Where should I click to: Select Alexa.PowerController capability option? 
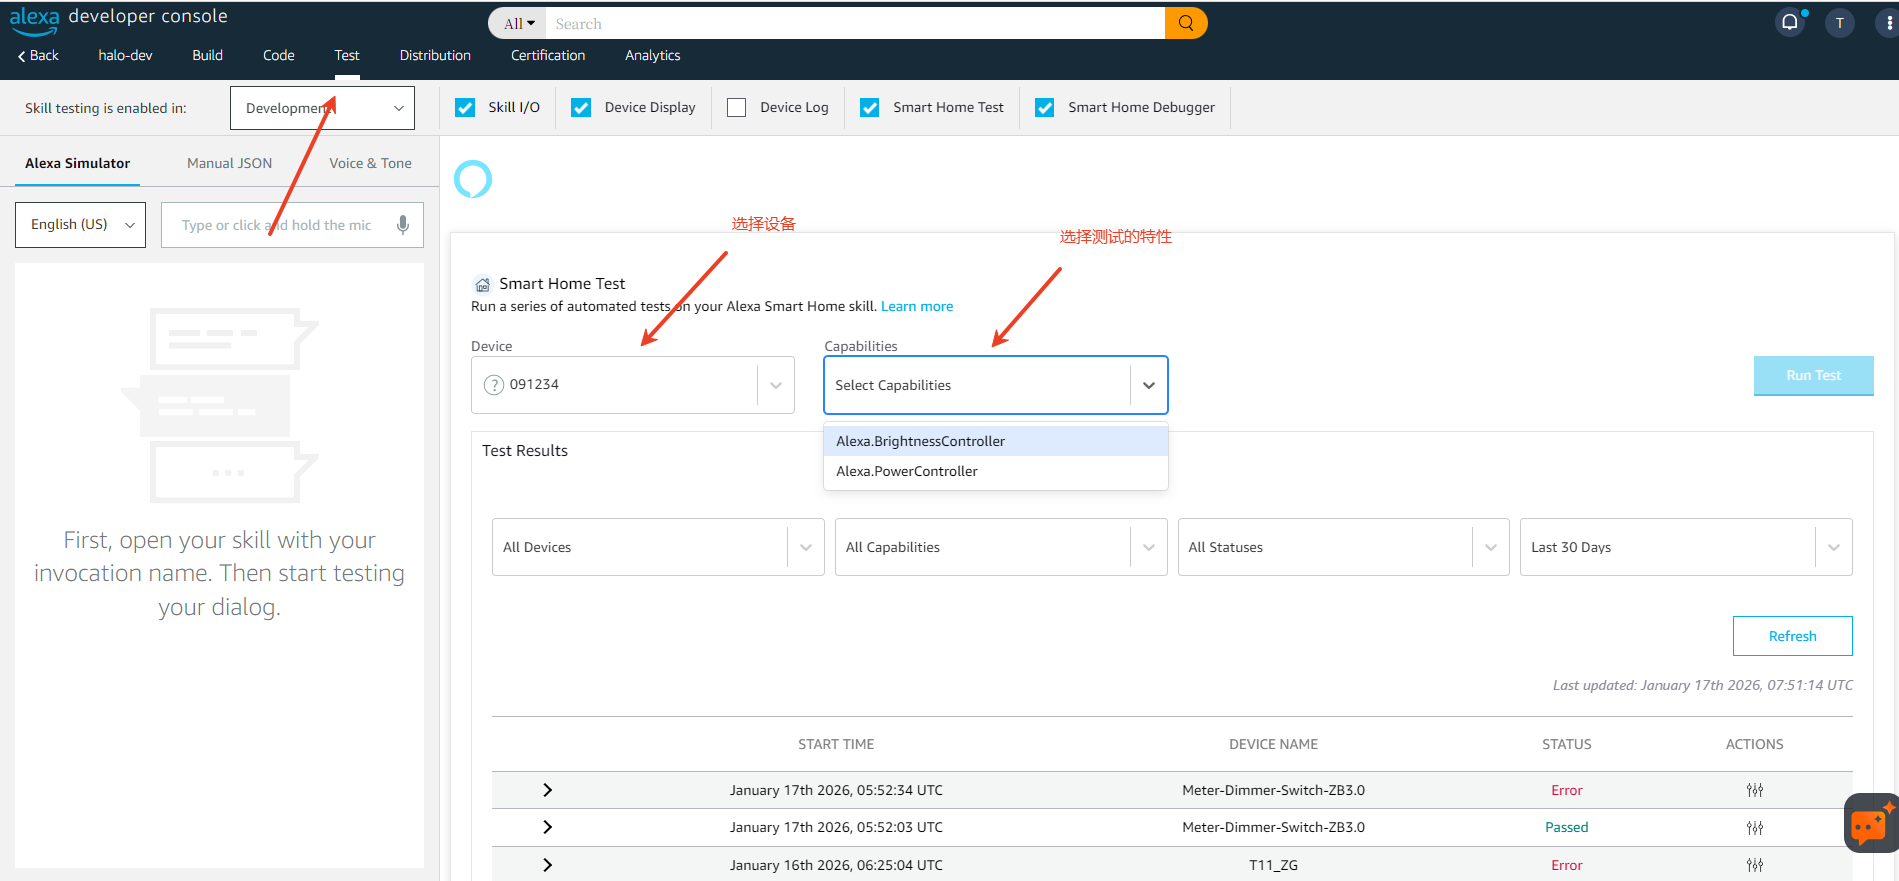[x=996, y=471]
